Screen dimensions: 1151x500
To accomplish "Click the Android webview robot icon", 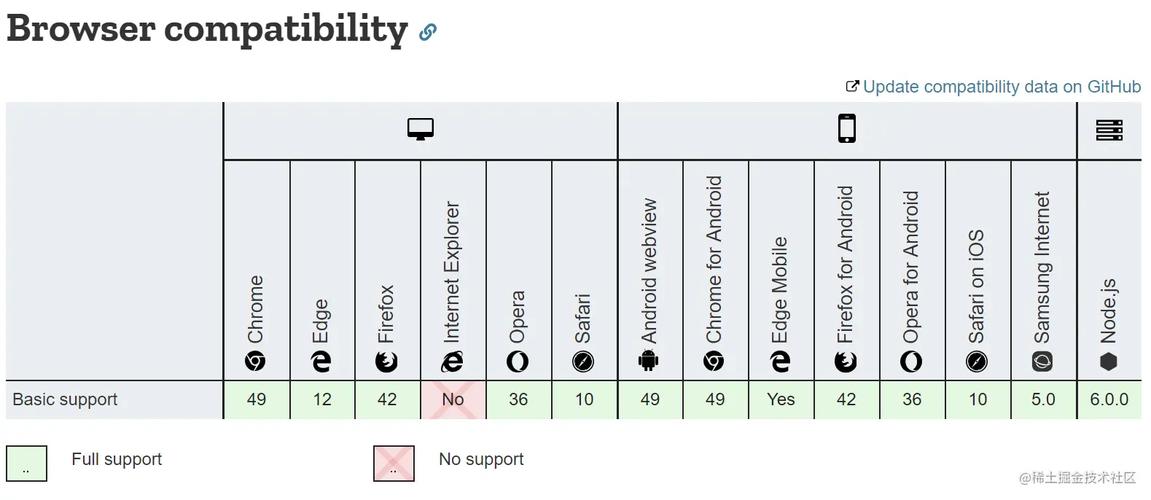I will tap(649, 362).
